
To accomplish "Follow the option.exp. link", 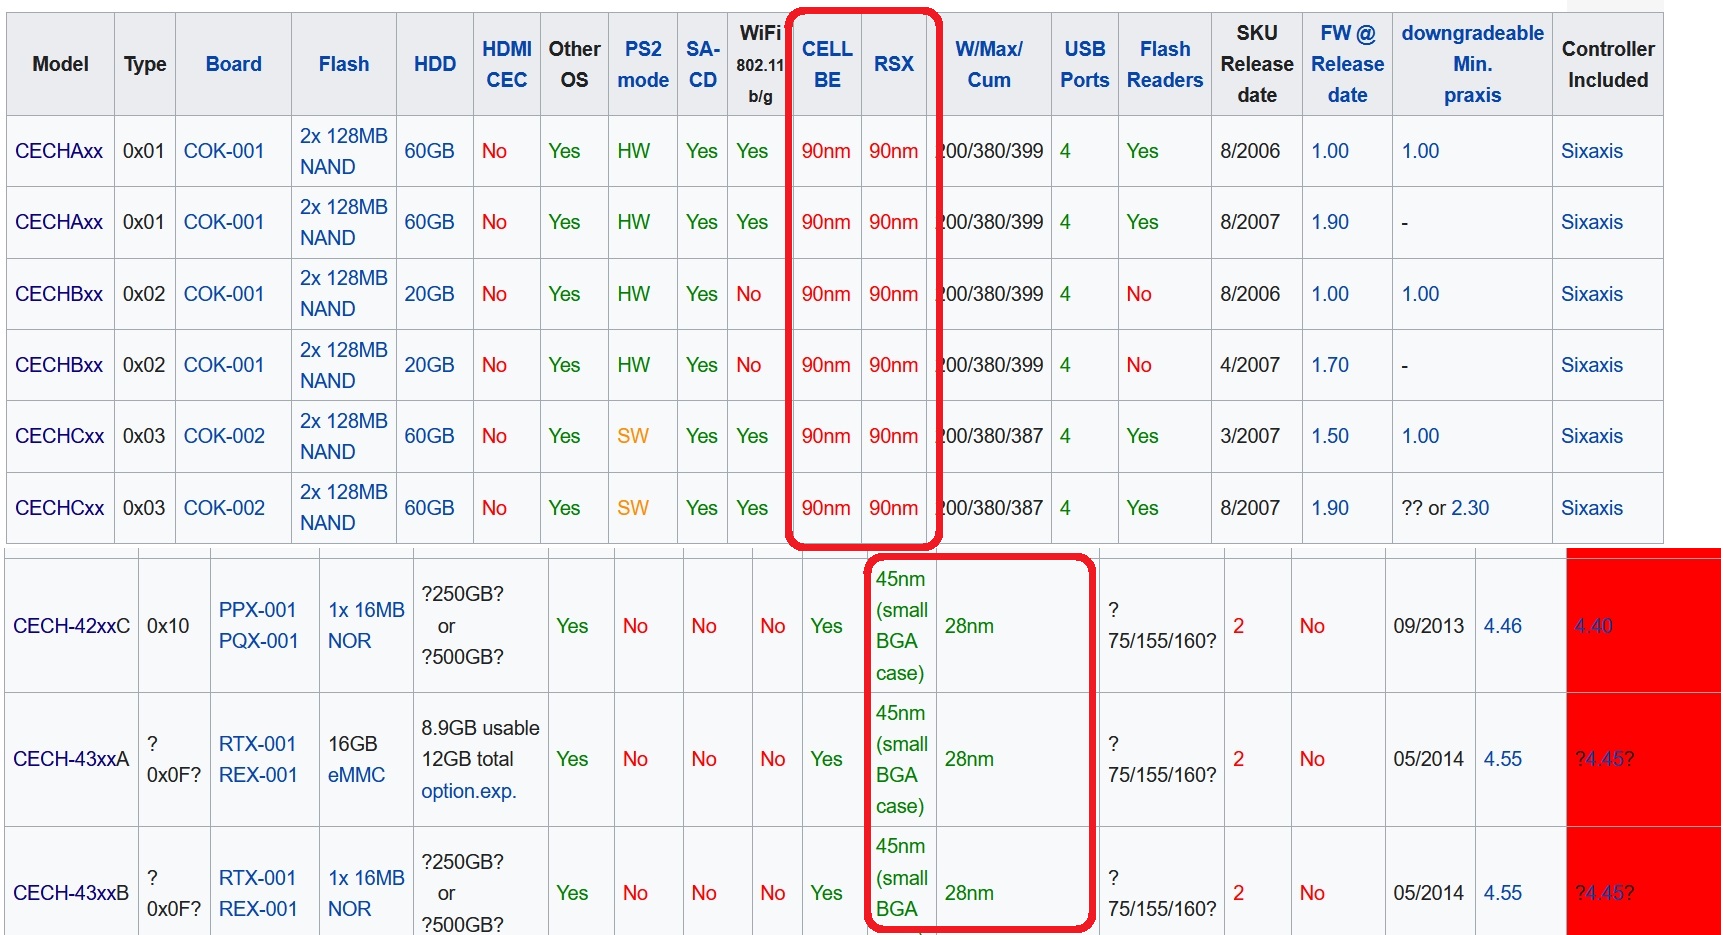I will [468, 791].
